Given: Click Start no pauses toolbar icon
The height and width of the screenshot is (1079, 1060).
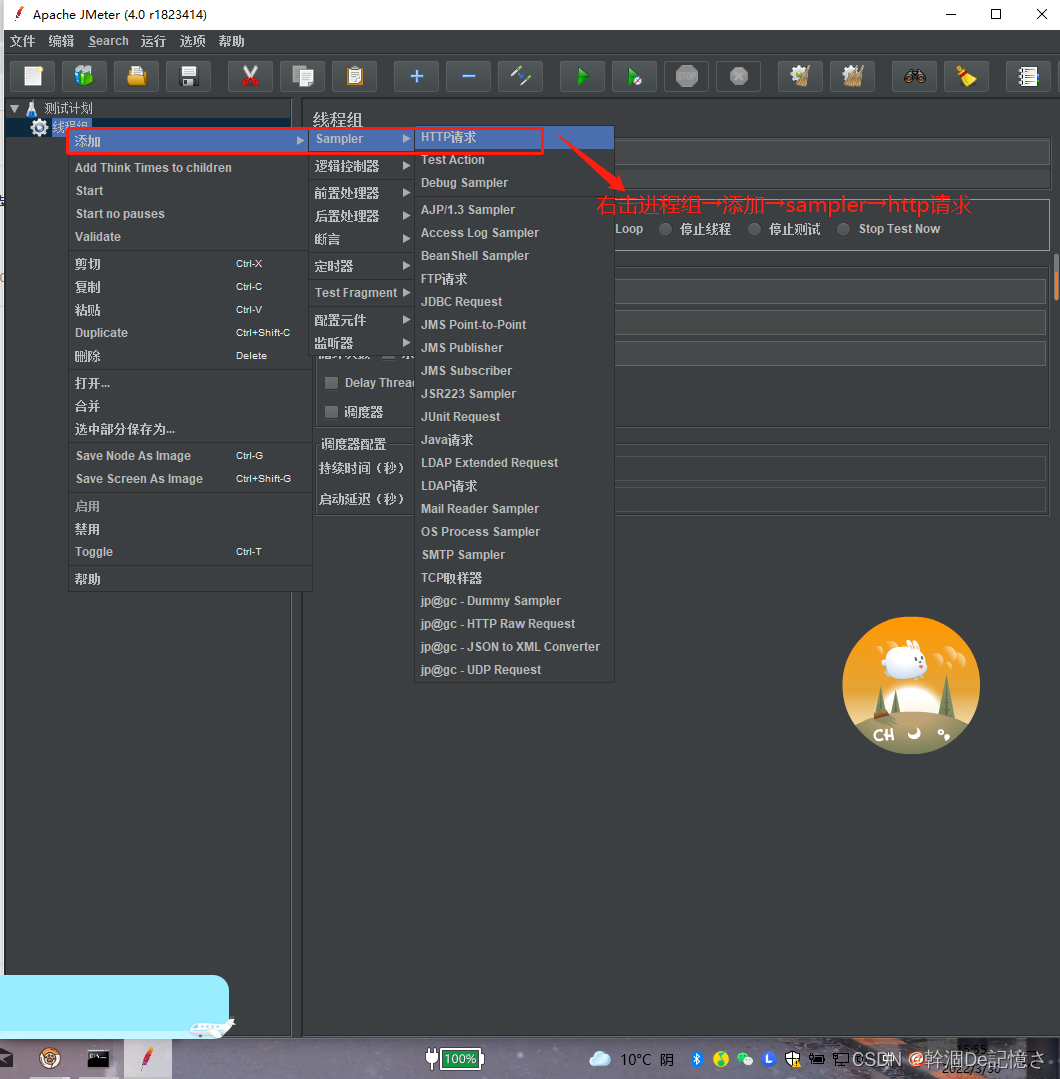Looking at the screenshot, I should pyautogui.click(x=635, y=76).
